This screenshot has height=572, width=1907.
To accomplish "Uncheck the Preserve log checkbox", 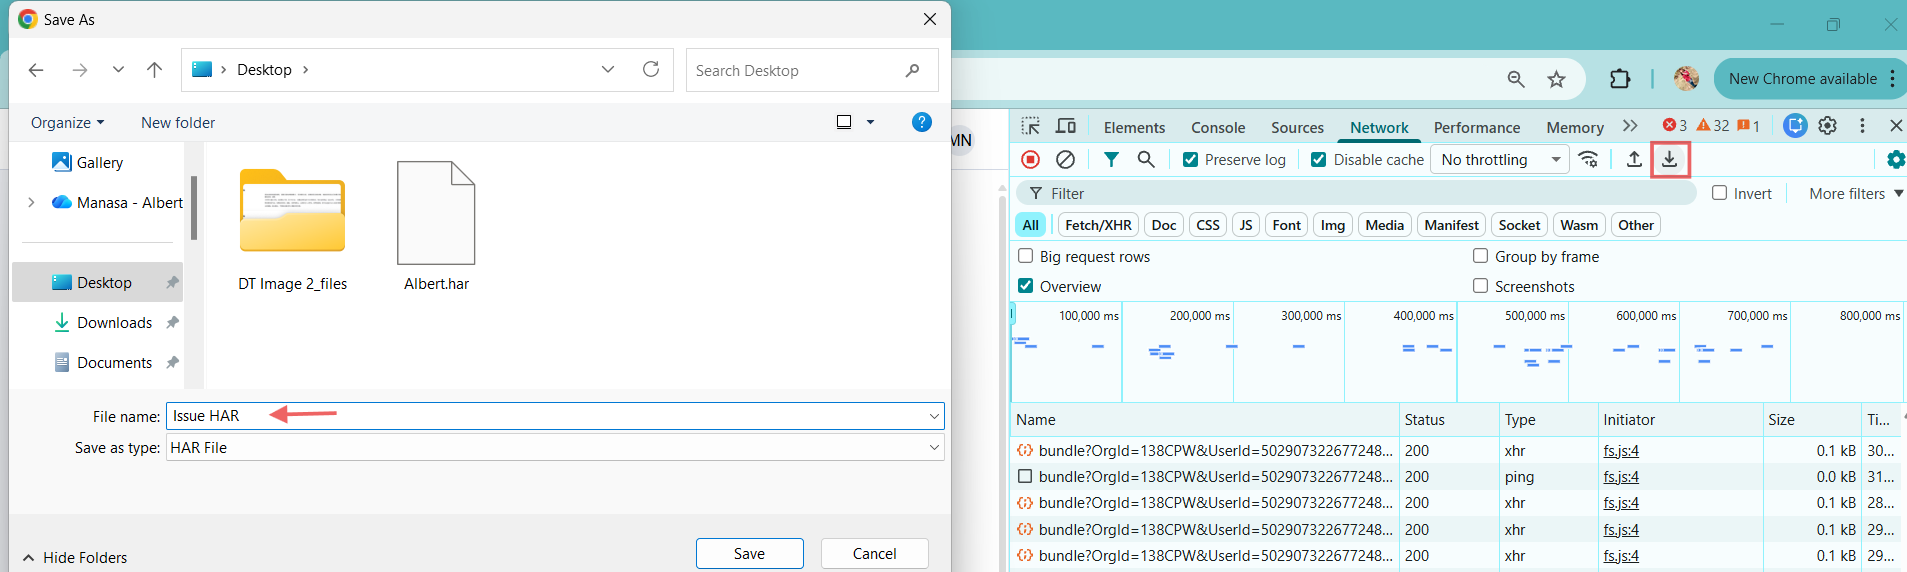I will click(x=1190, y=160).
